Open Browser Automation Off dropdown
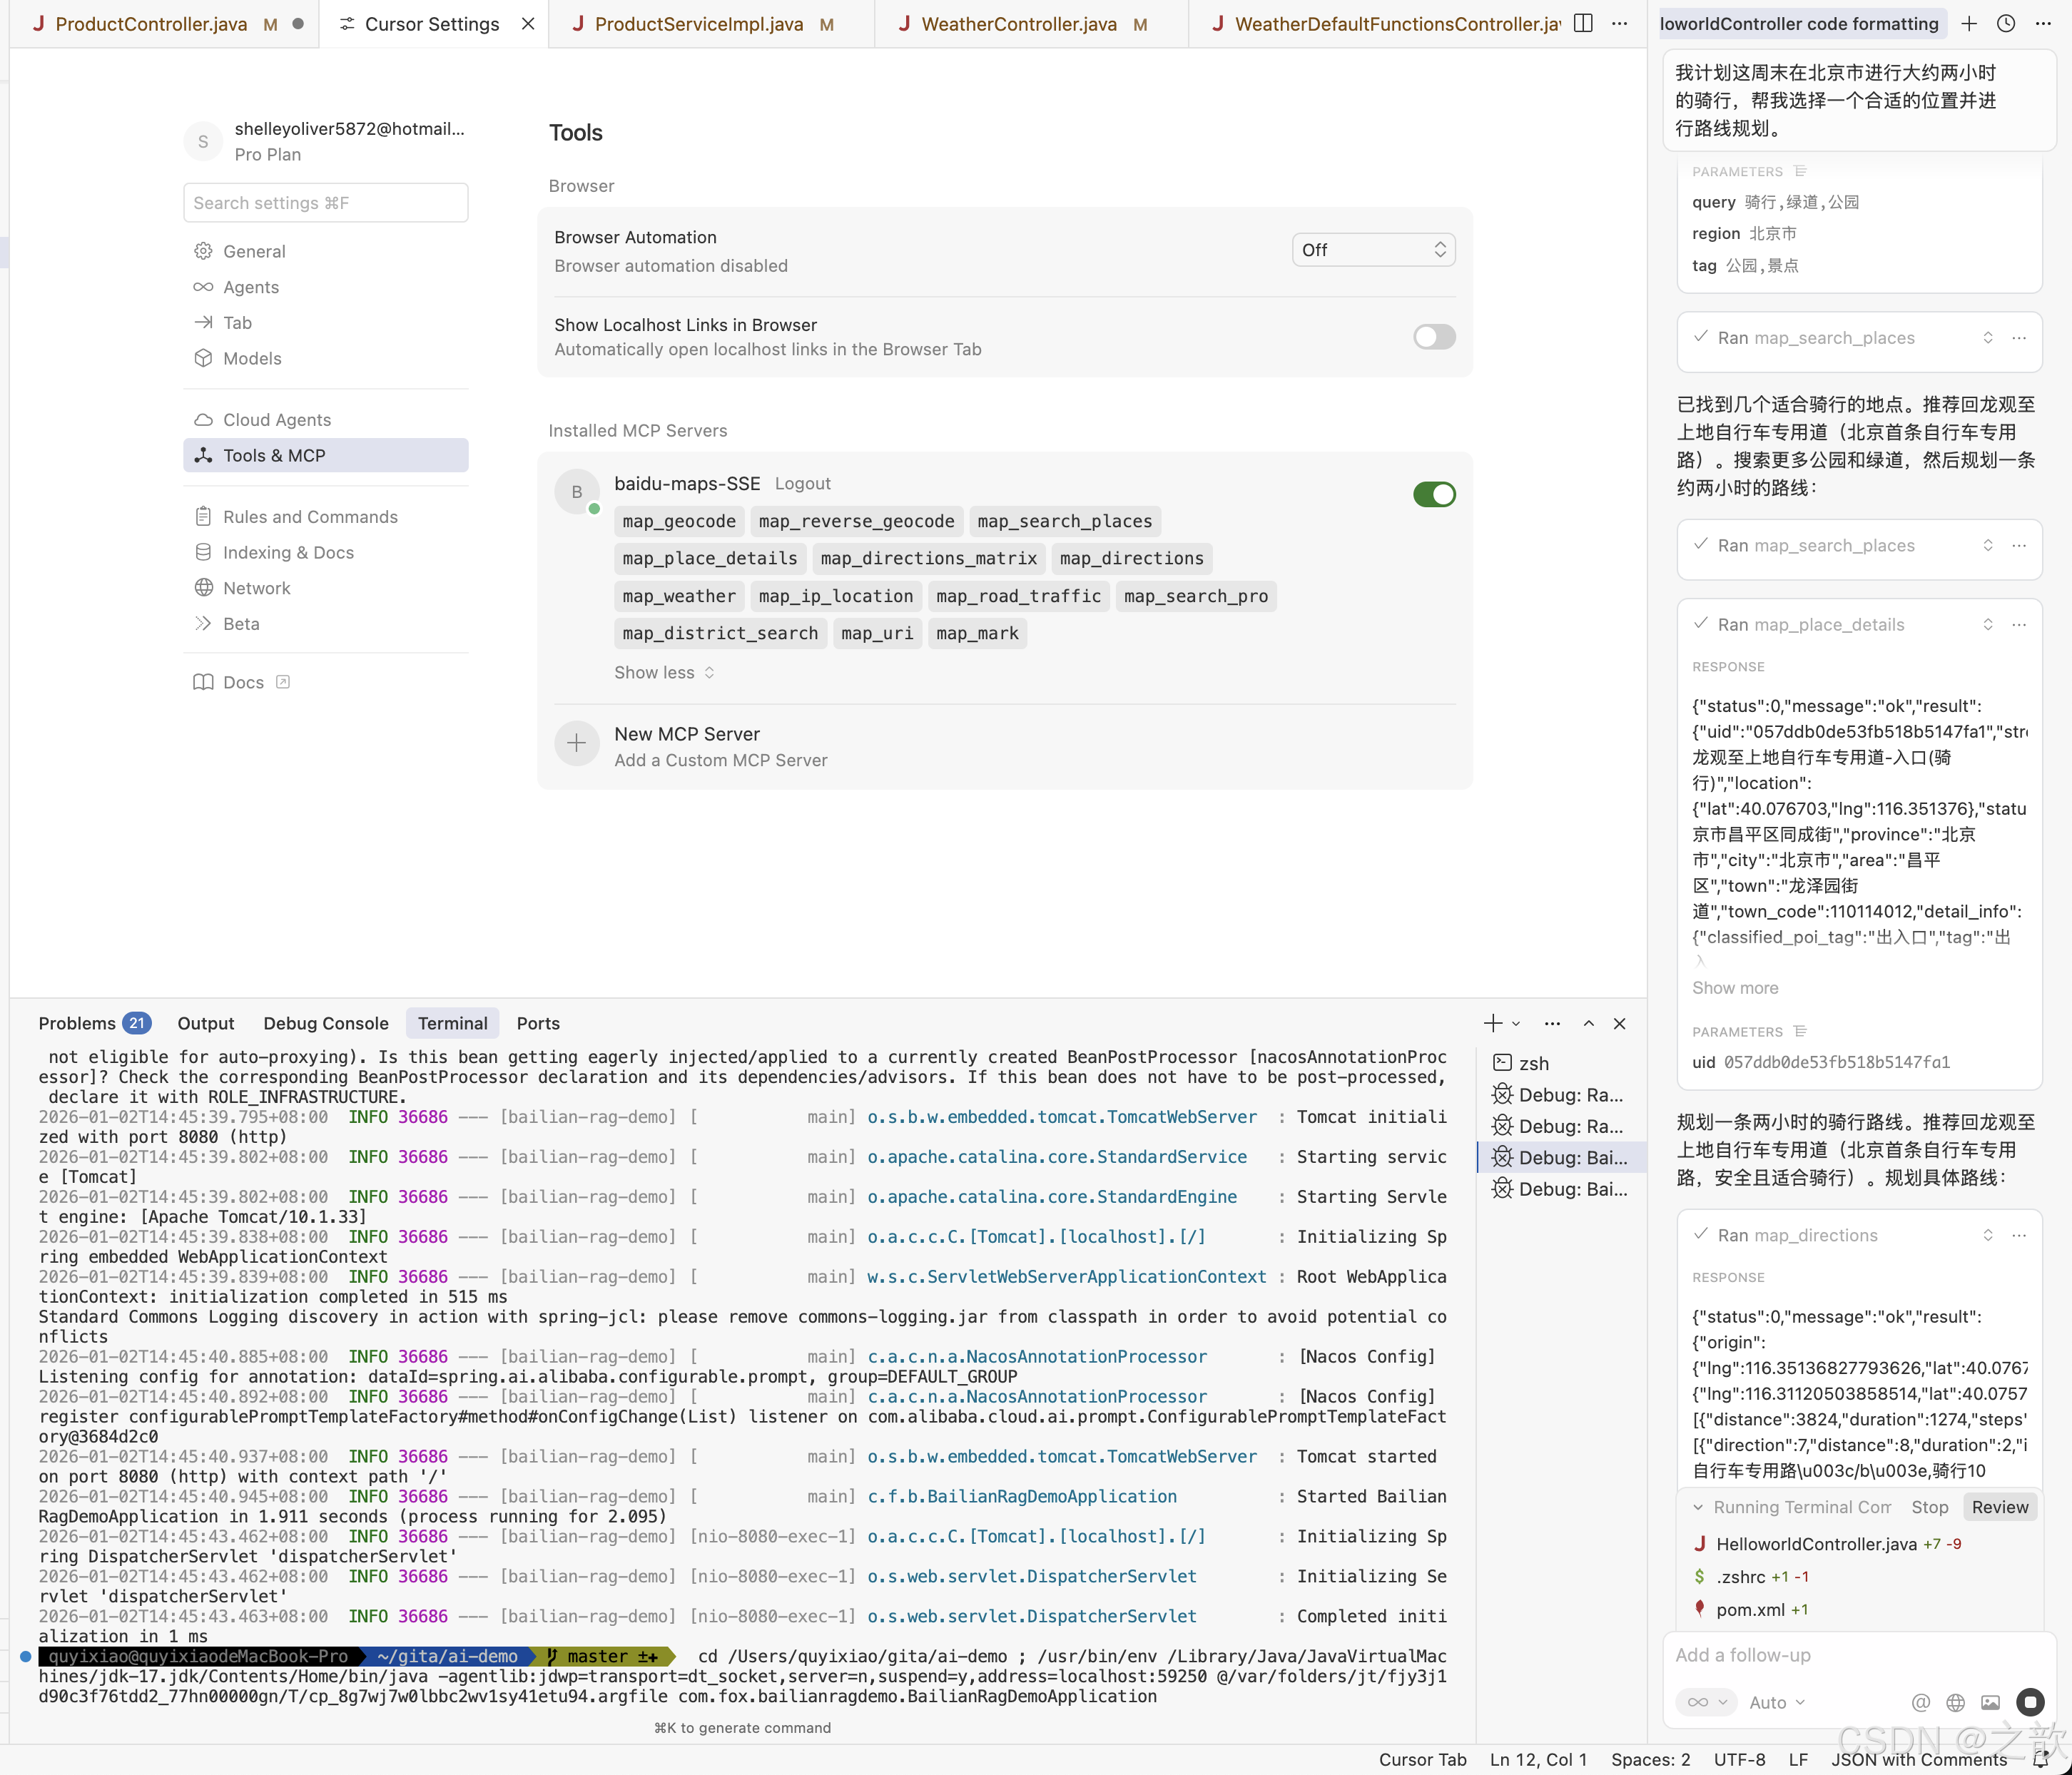Viewport: 2072px width, 1775px height. (1373, 250)
